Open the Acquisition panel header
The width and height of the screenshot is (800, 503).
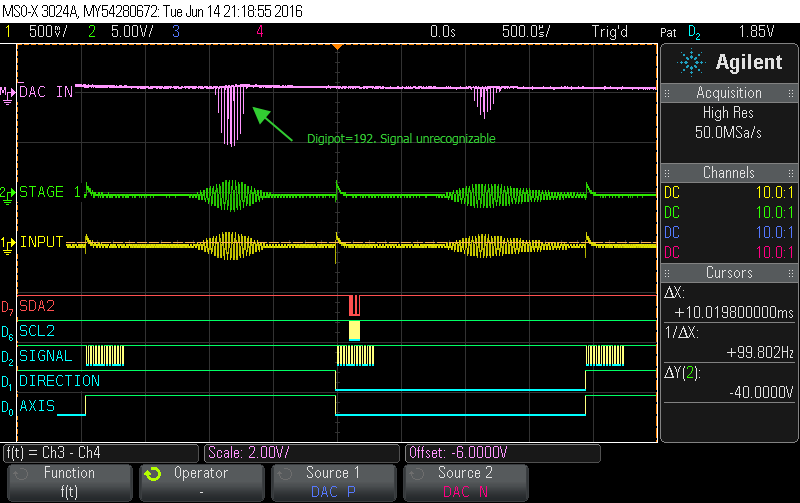point(729,93)
